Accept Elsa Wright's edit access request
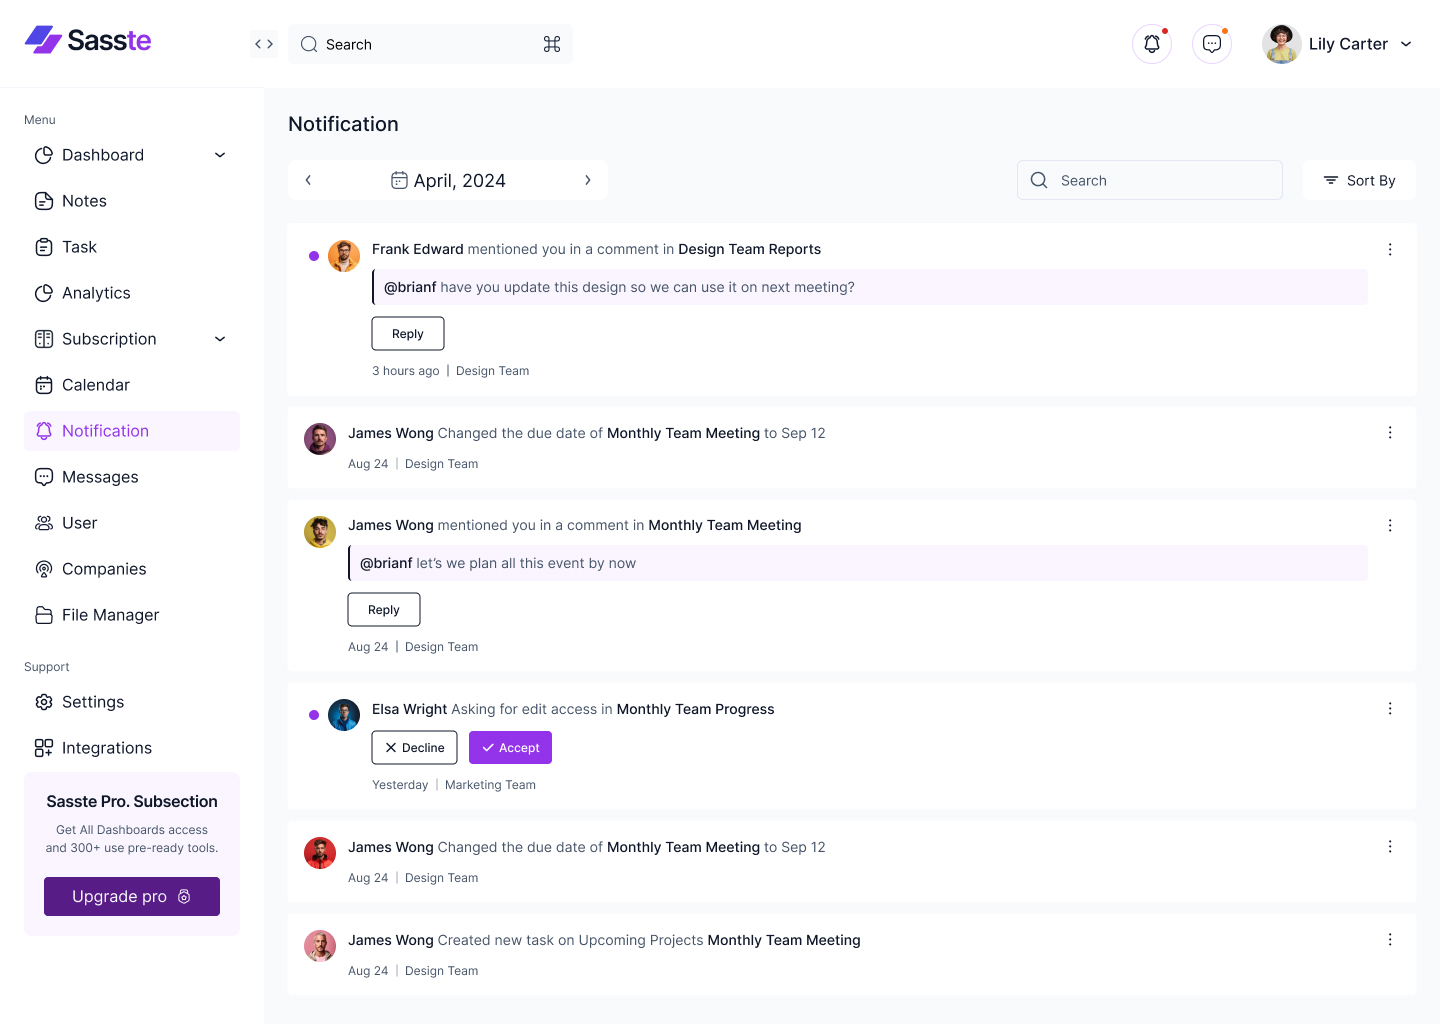Screen dimensions: 1440x1024 point(510,747)
